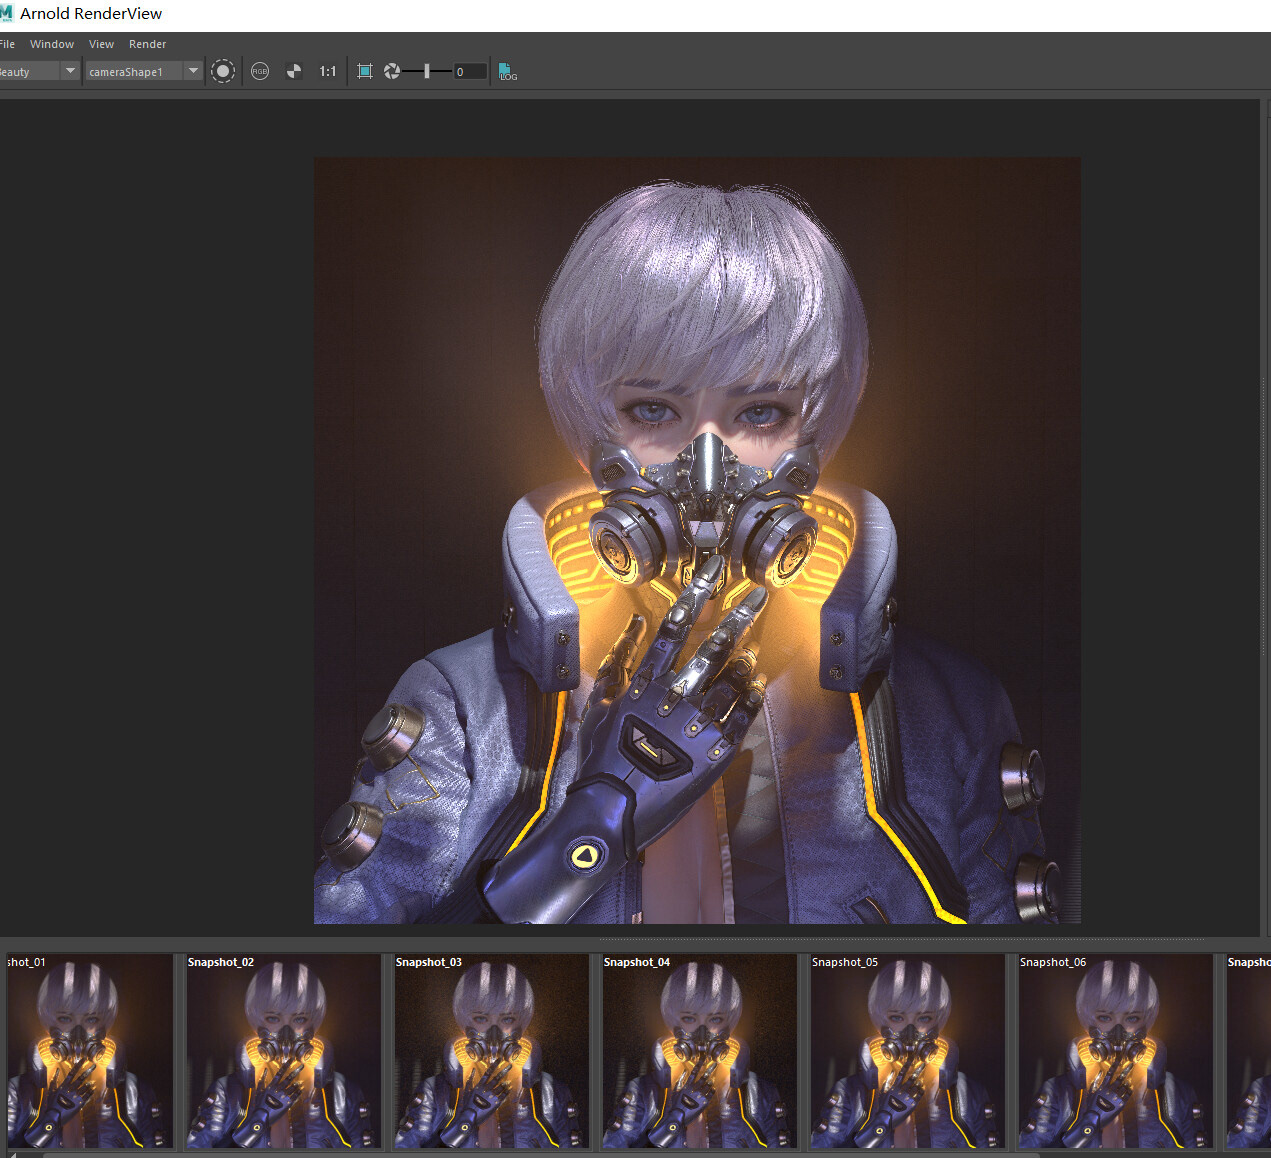Open the Beauty AOV dropdown
This screenshot has width=1271, height=1158.
39,71
